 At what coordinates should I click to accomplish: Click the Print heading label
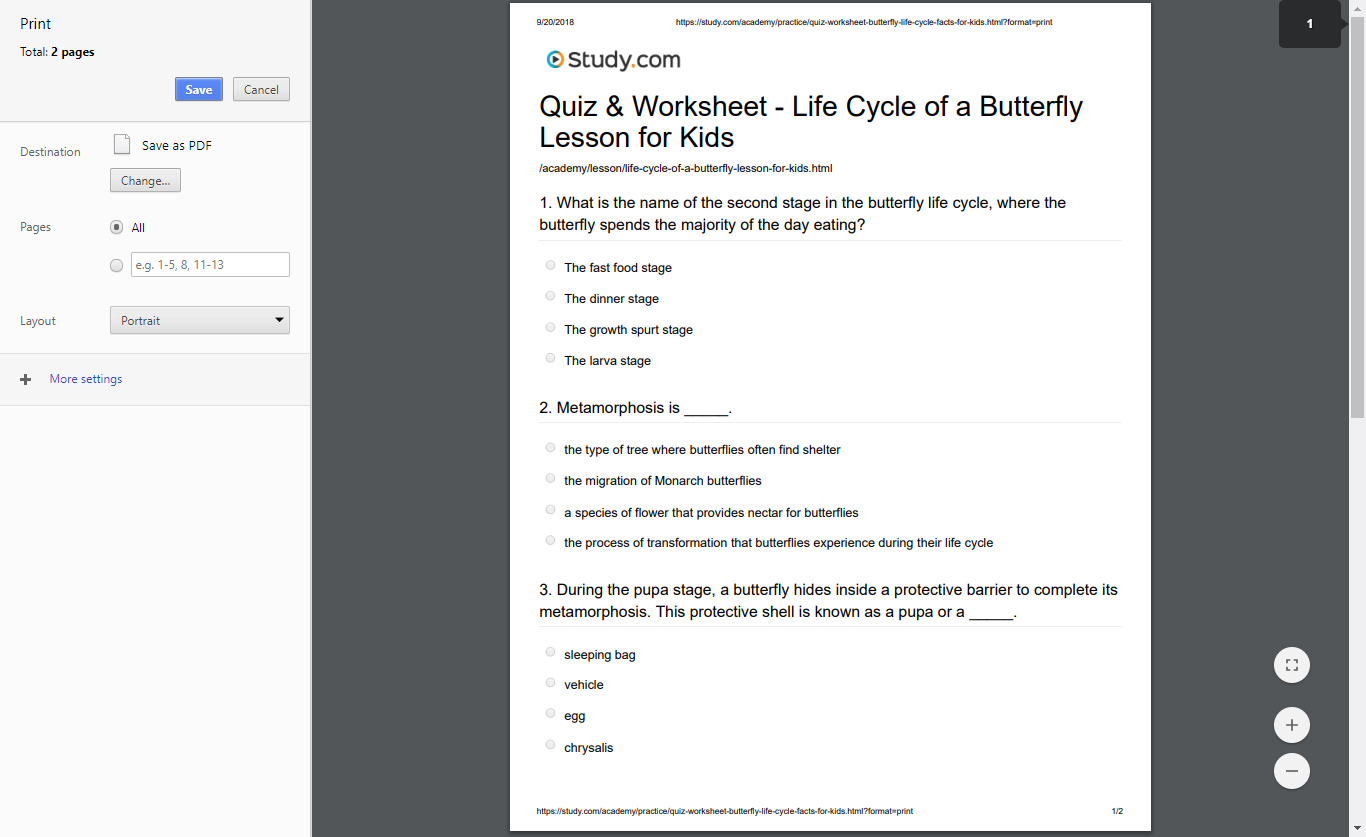point(34,23)
